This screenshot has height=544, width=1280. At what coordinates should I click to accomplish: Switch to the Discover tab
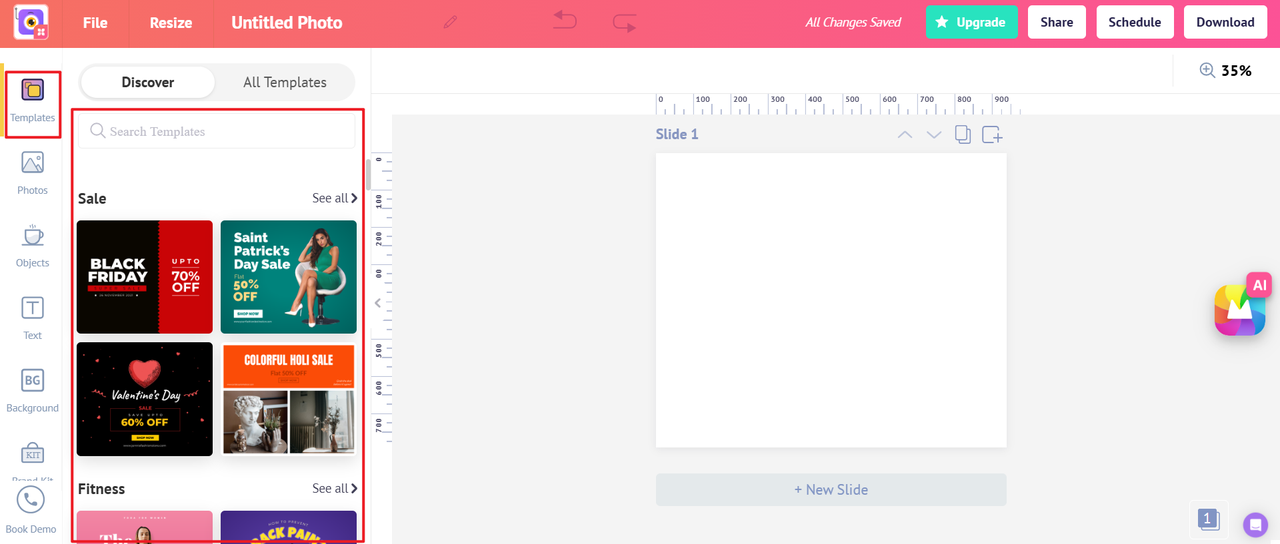[x=148, y=82]
